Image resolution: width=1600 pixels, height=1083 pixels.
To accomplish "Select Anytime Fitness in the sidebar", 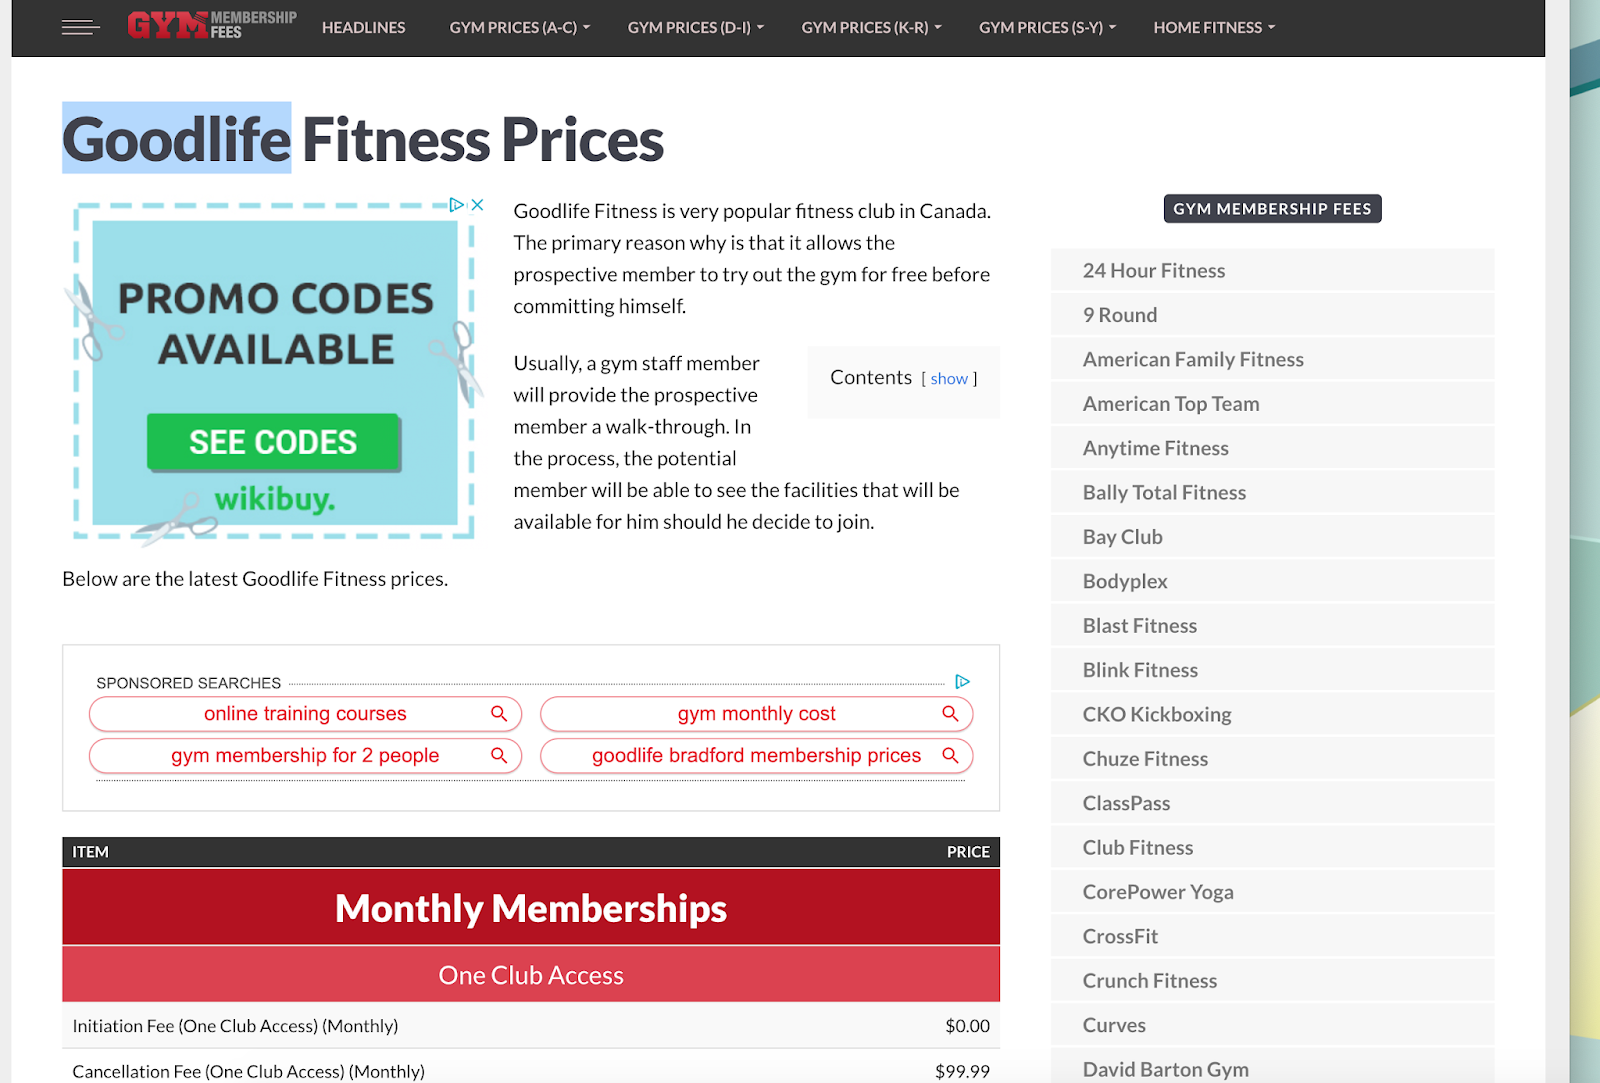I will [1155, 447].
